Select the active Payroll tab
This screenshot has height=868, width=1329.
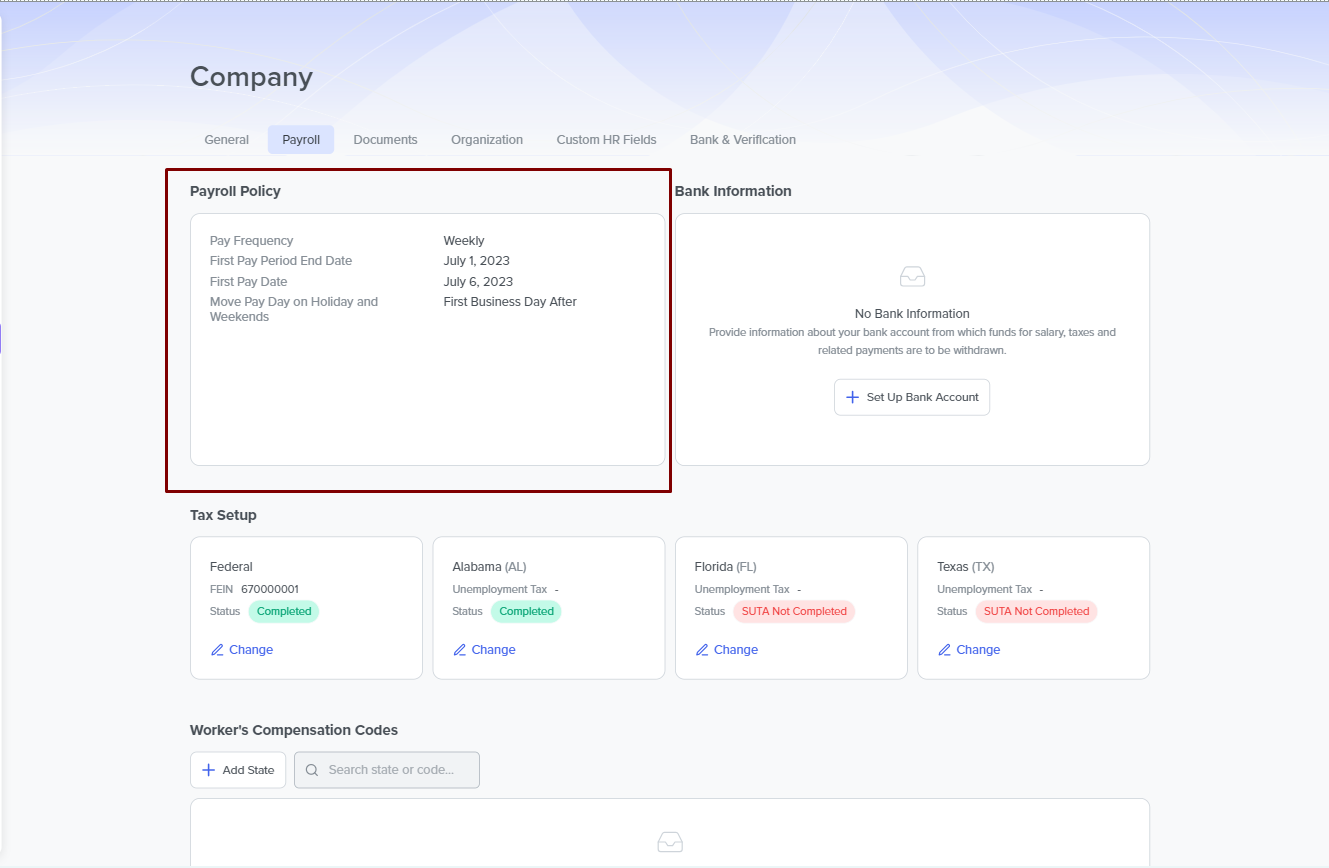(x=301, y=140)
